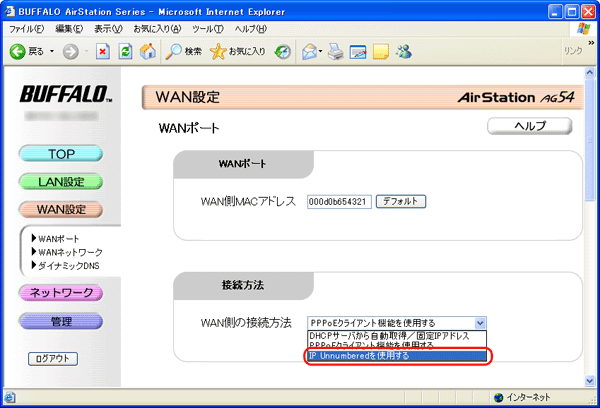Click the AirStation AG54 logo text
The width and height of the screenshot is (600, 408).
tap(516, 97)
